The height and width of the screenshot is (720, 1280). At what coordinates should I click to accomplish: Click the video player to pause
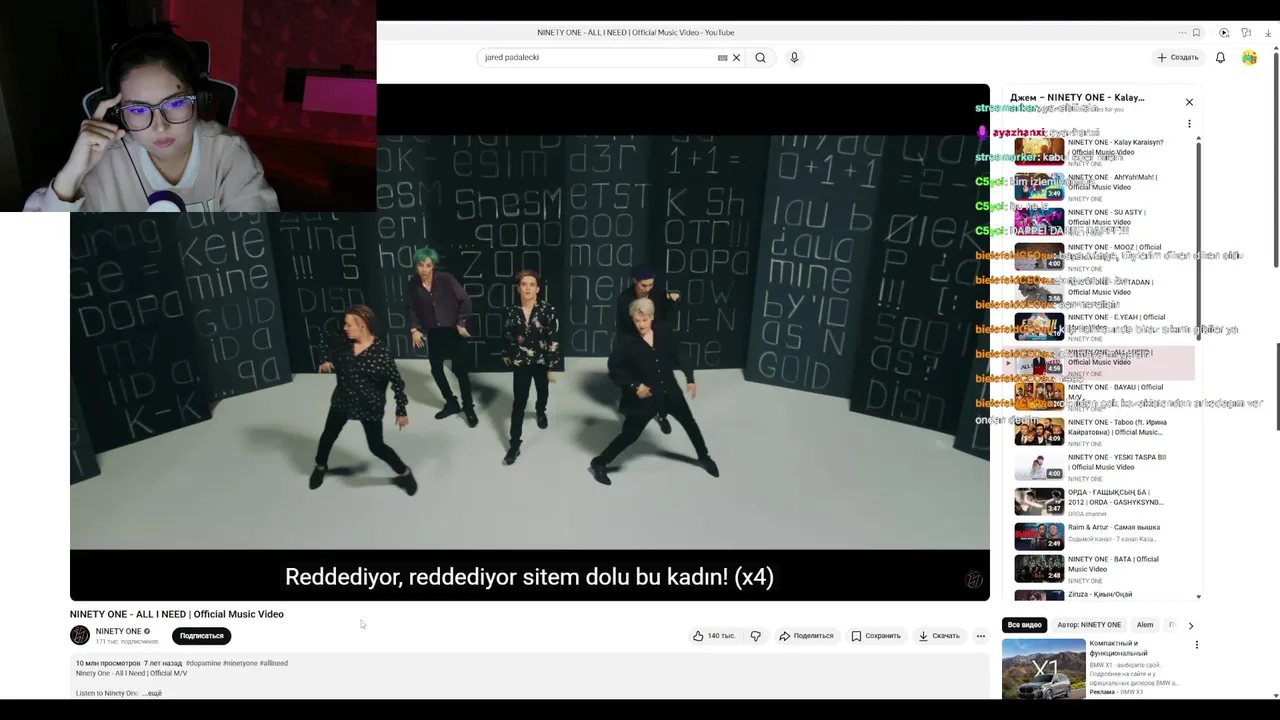(530, 342)
